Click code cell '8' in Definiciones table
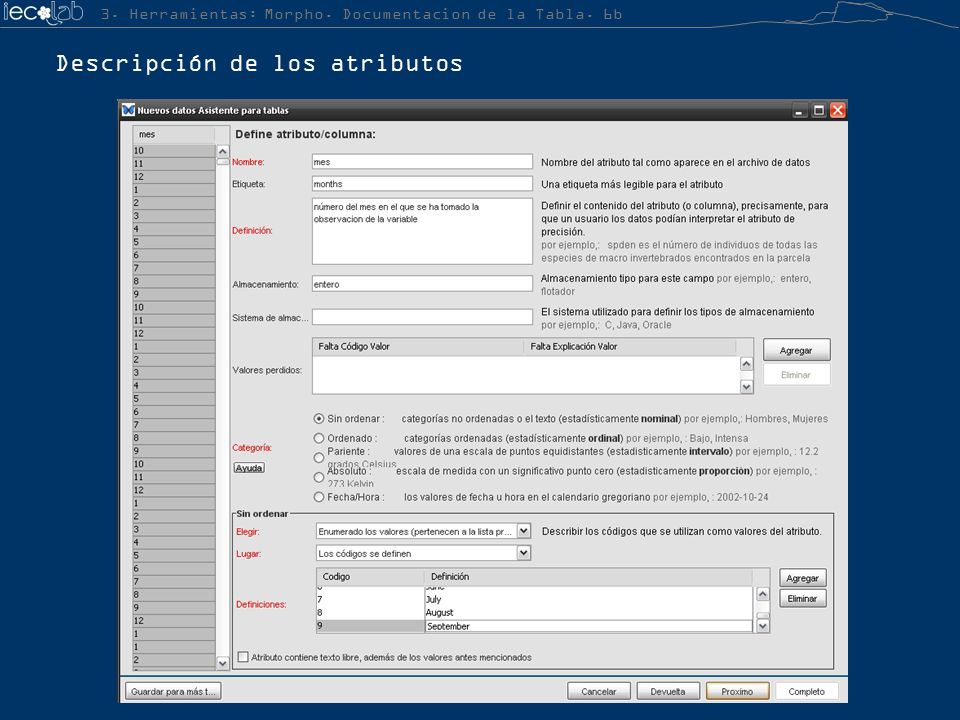Viewport: 960px width, 720px height. pyautogui.click(x=370, y=612)
